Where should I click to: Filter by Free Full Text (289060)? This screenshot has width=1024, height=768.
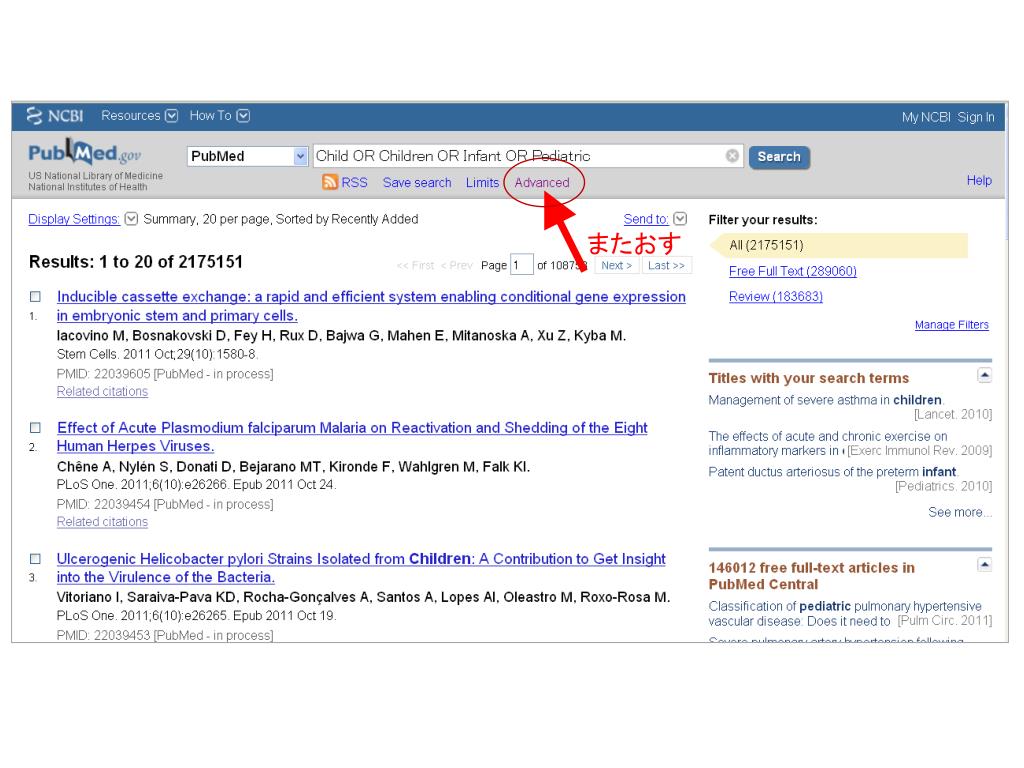(x=793, y=271)
